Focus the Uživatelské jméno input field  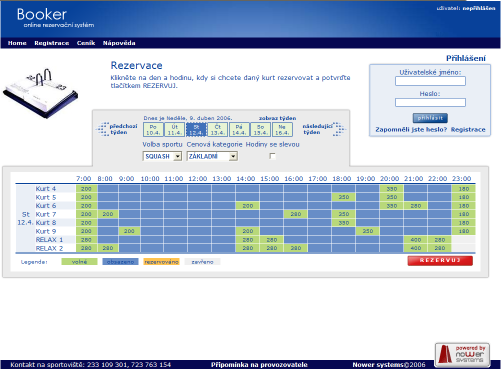tap(430, 81)
